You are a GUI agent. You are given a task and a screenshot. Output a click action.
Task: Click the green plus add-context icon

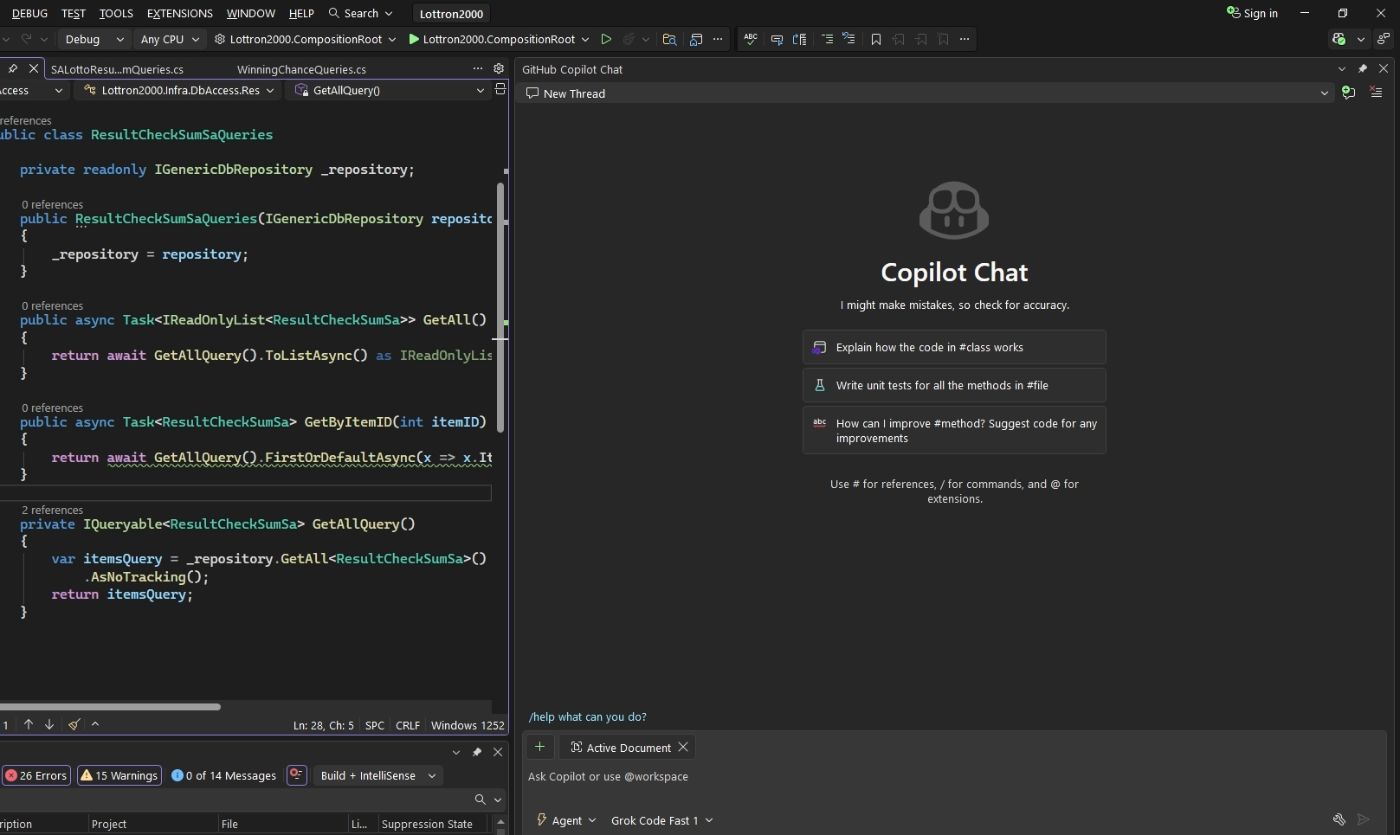pos(539,747)
